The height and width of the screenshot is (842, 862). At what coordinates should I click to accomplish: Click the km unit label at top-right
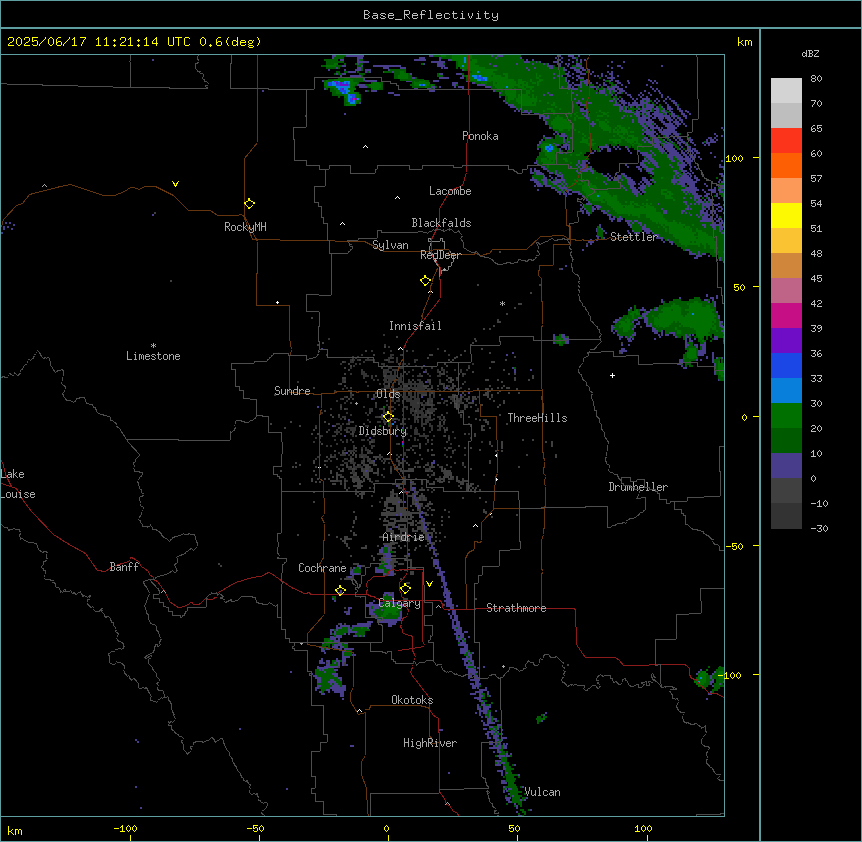click(744, 42)
